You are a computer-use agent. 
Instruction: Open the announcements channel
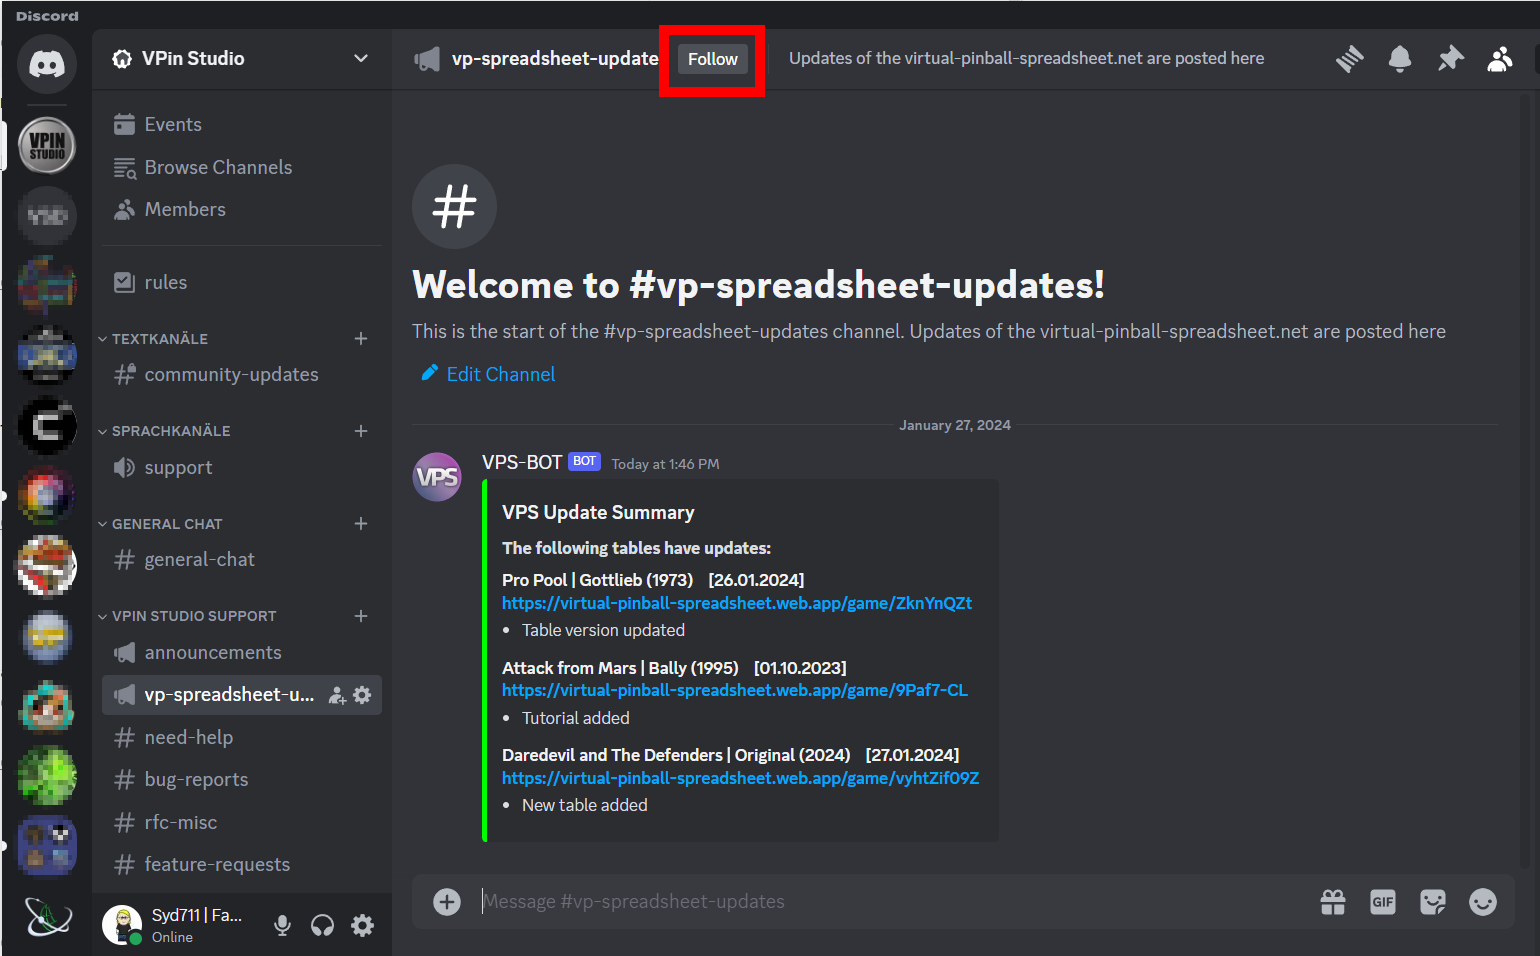241,652
